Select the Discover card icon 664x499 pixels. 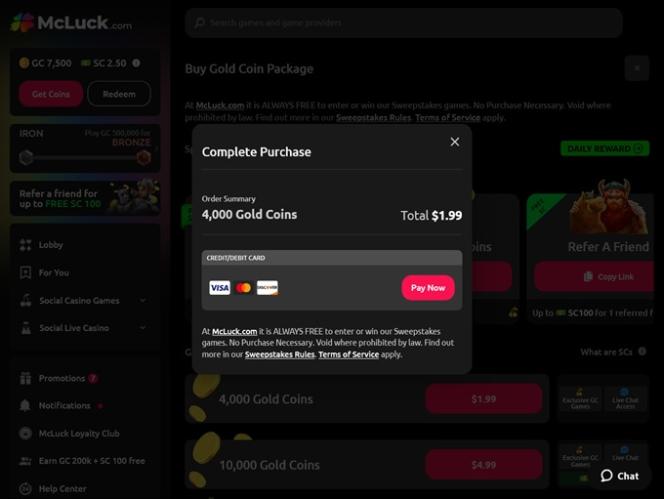pyautogui.click(x=267, y=288)
